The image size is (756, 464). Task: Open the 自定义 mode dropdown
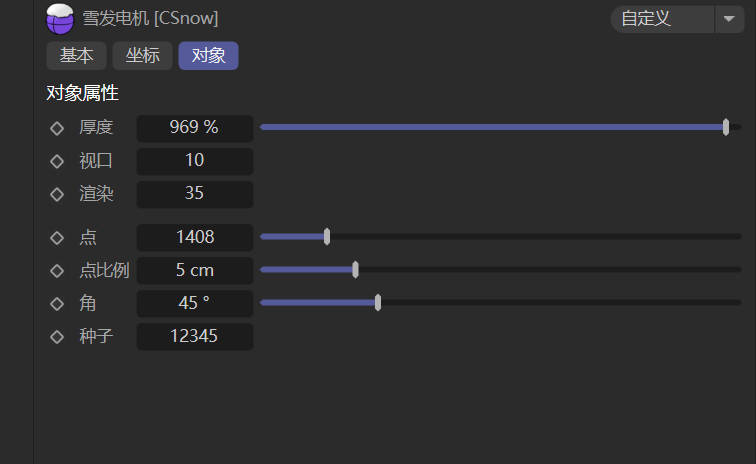click(x=660, y=19)
